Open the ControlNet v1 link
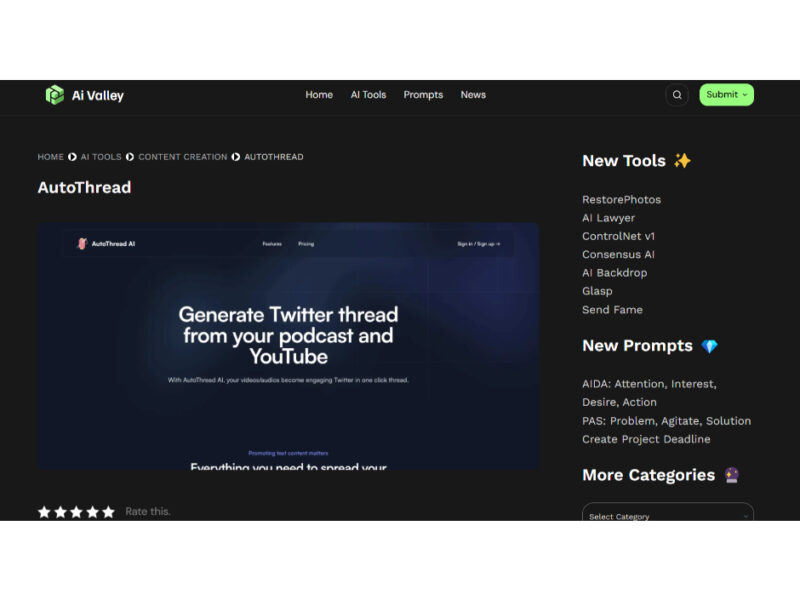The height and width of the screenshot is (600, 800). coord(618,236)
